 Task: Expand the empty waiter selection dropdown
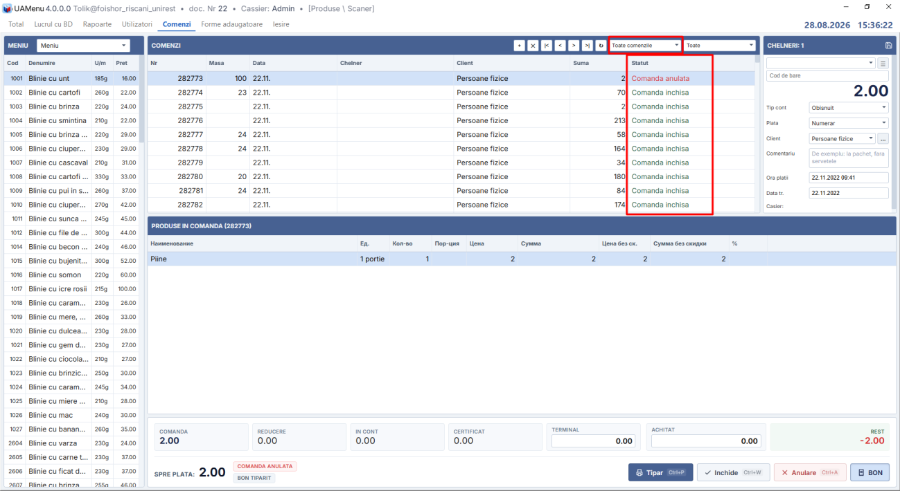(821, 63)
